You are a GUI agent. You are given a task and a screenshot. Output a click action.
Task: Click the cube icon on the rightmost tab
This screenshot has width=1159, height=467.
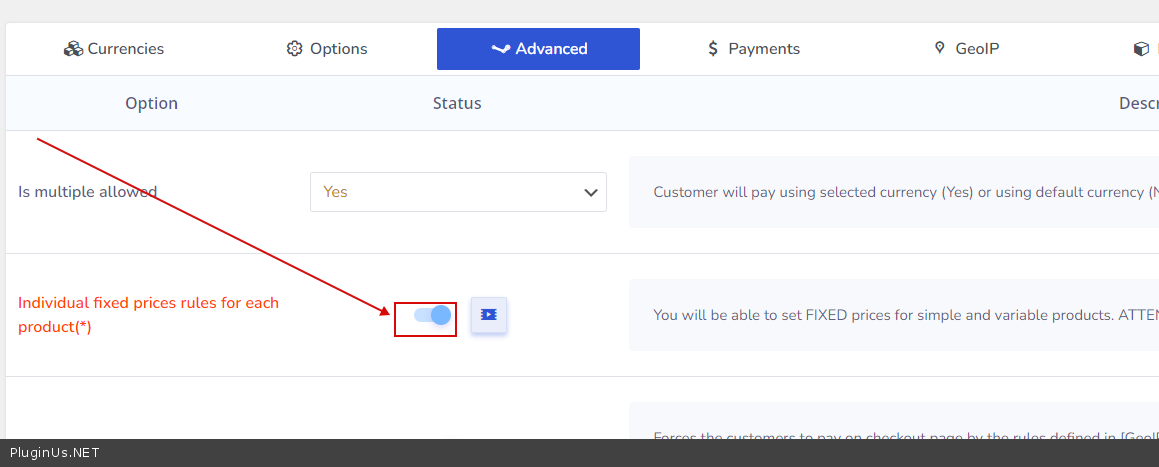pos(1141,49)
